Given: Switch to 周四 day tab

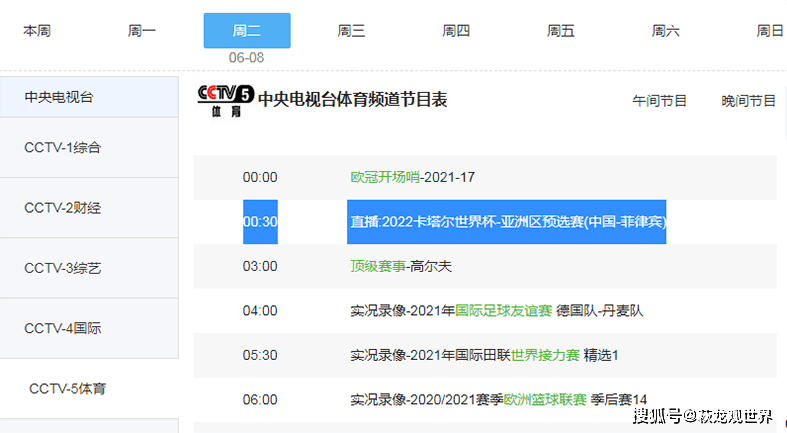Looking at the screenshot, I should (456, 31).
